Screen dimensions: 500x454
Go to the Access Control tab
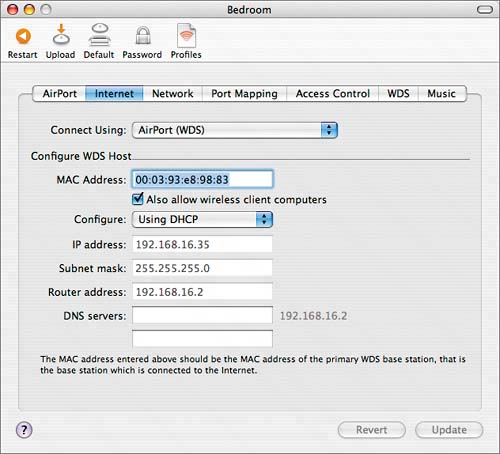click(x=333, y=94)
